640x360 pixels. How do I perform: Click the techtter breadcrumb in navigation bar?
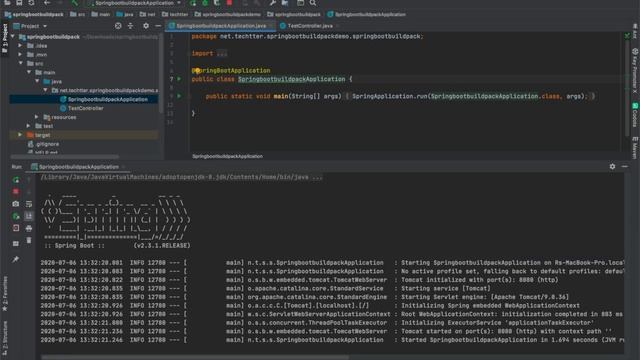pyautogui.click(x=175, y=14)
